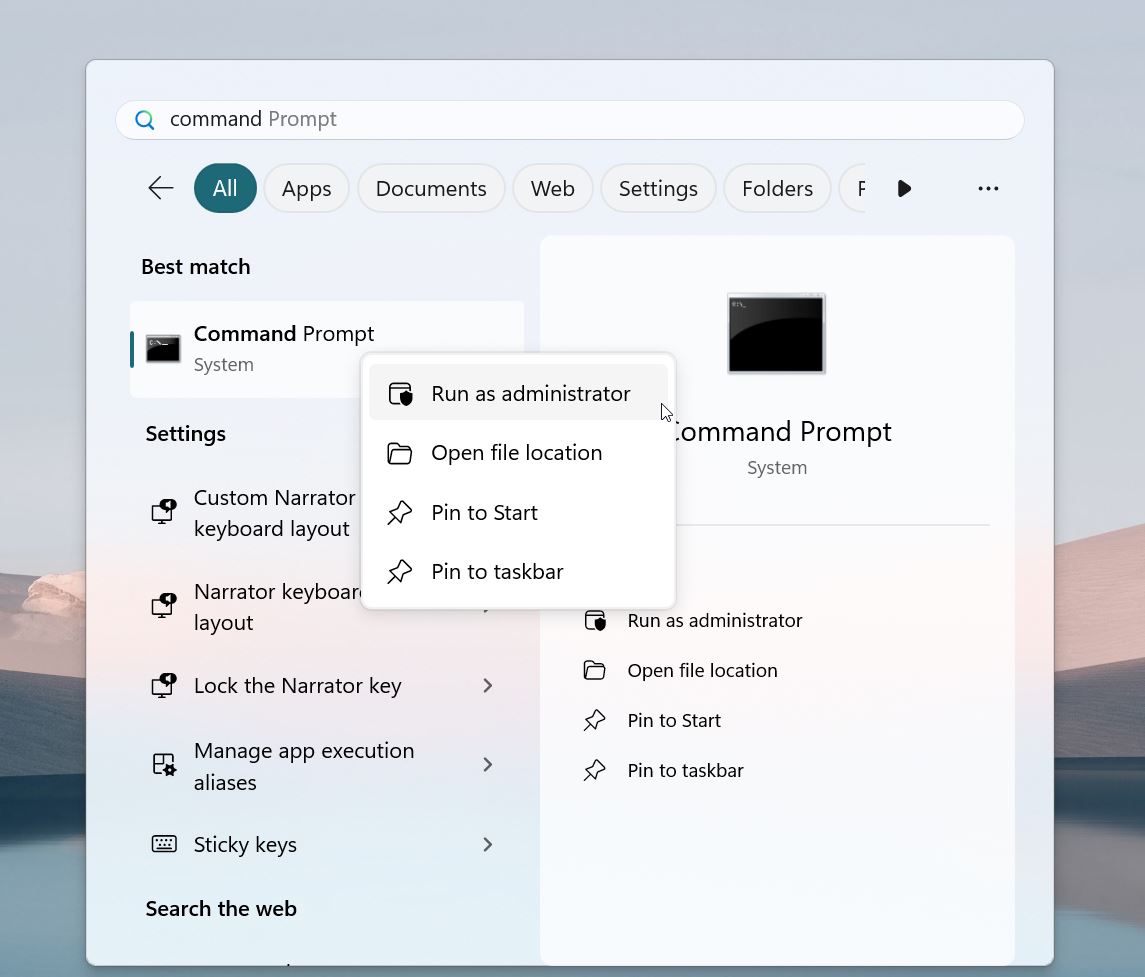Screen dimensions: 1145x977
Task: Click the shield icon beside context-menu Run as administrator
Action: click(400, 394)
